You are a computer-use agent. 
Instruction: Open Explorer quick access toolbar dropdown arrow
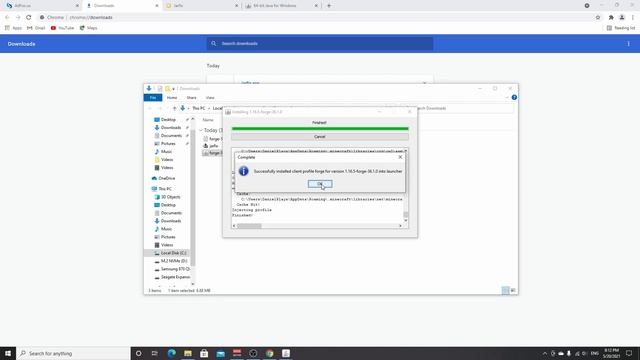click(x=173, y=89)
